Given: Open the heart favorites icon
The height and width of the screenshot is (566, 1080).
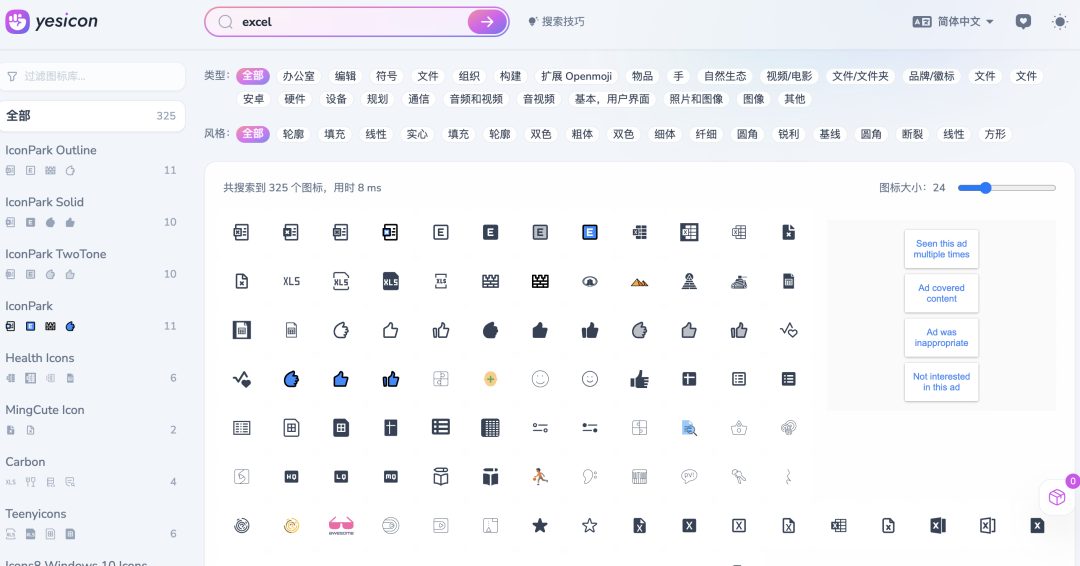Looking at the screenshot, I should point(1024,22).
